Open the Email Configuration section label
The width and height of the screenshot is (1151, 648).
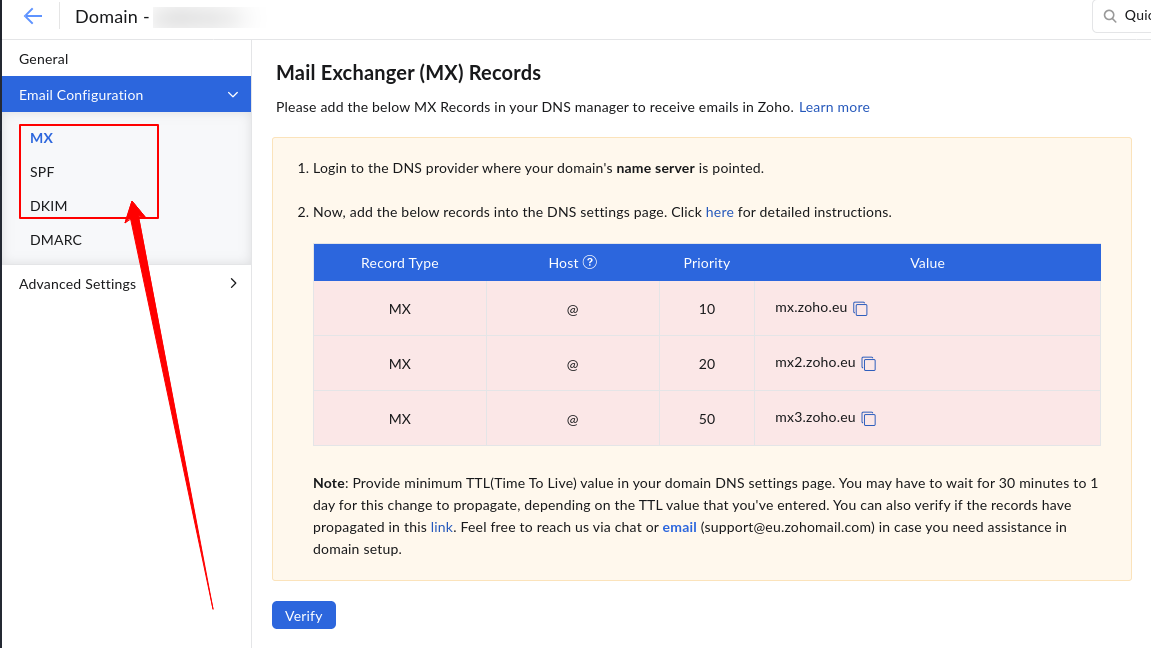tap(81, 95)
